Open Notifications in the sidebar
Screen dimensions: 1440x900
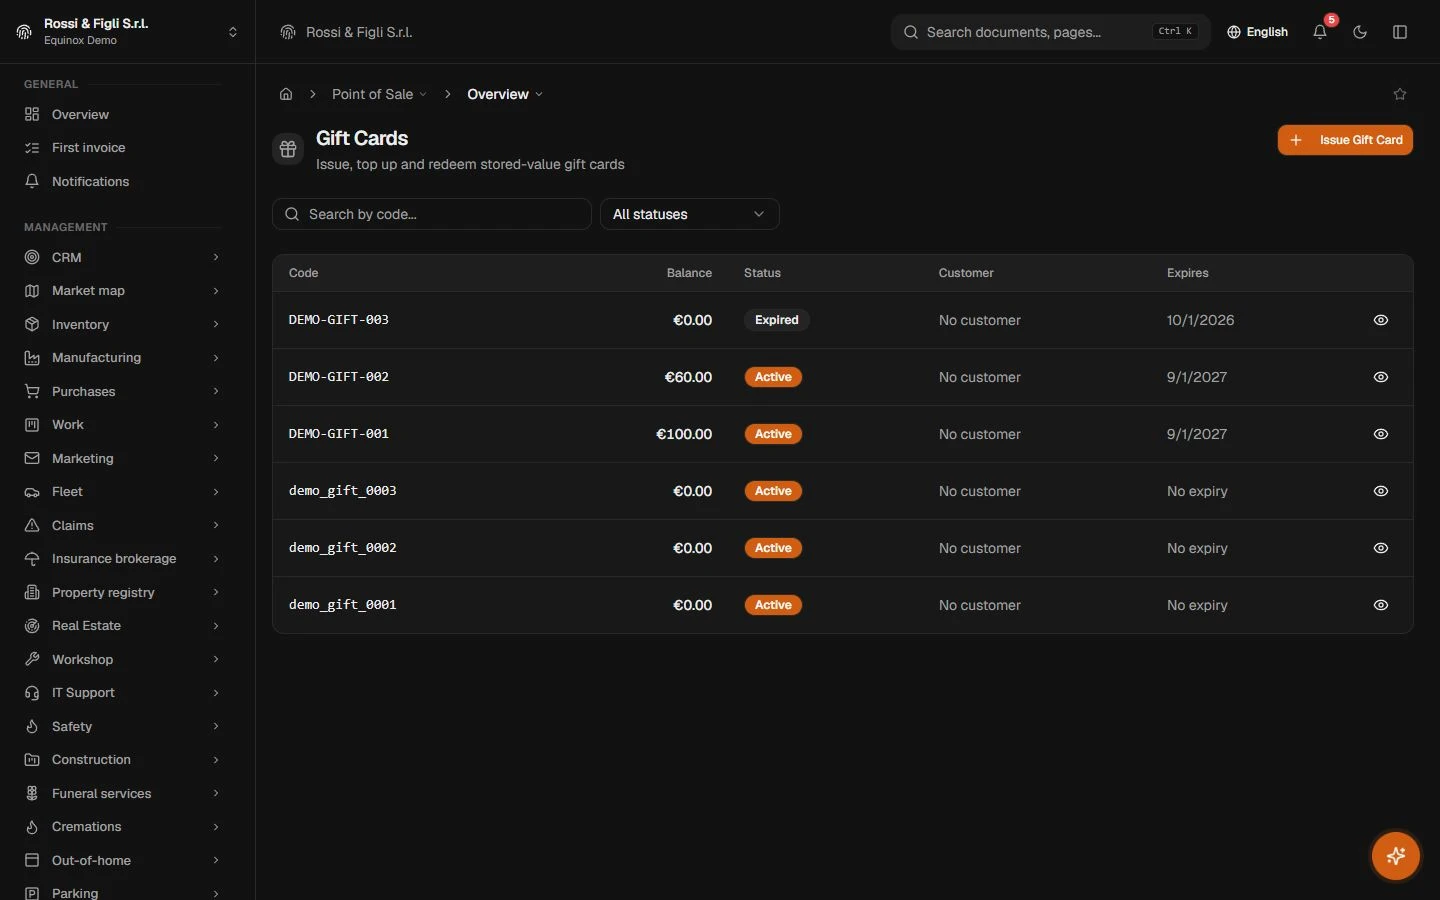tap(122, 181)
